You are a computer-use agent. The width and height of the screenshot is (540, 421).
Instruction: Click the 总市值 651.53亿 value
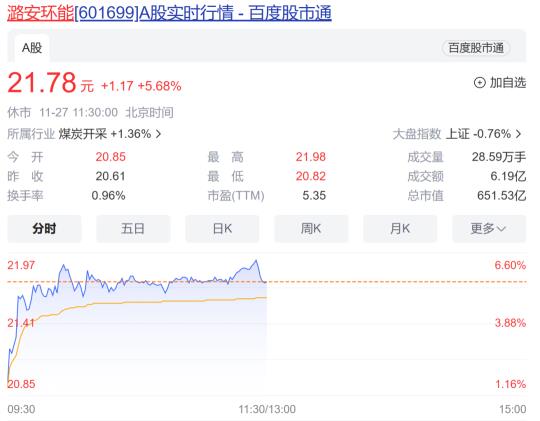click(x=501, y=196)
